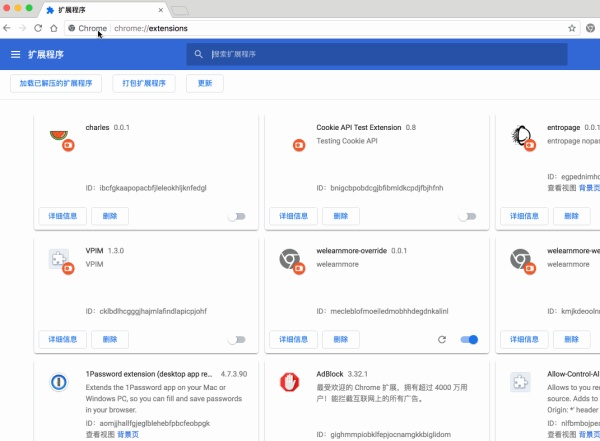Click the search magnifier icon
The width and height of the screenshot is (600, 441).
click(198, 54)
